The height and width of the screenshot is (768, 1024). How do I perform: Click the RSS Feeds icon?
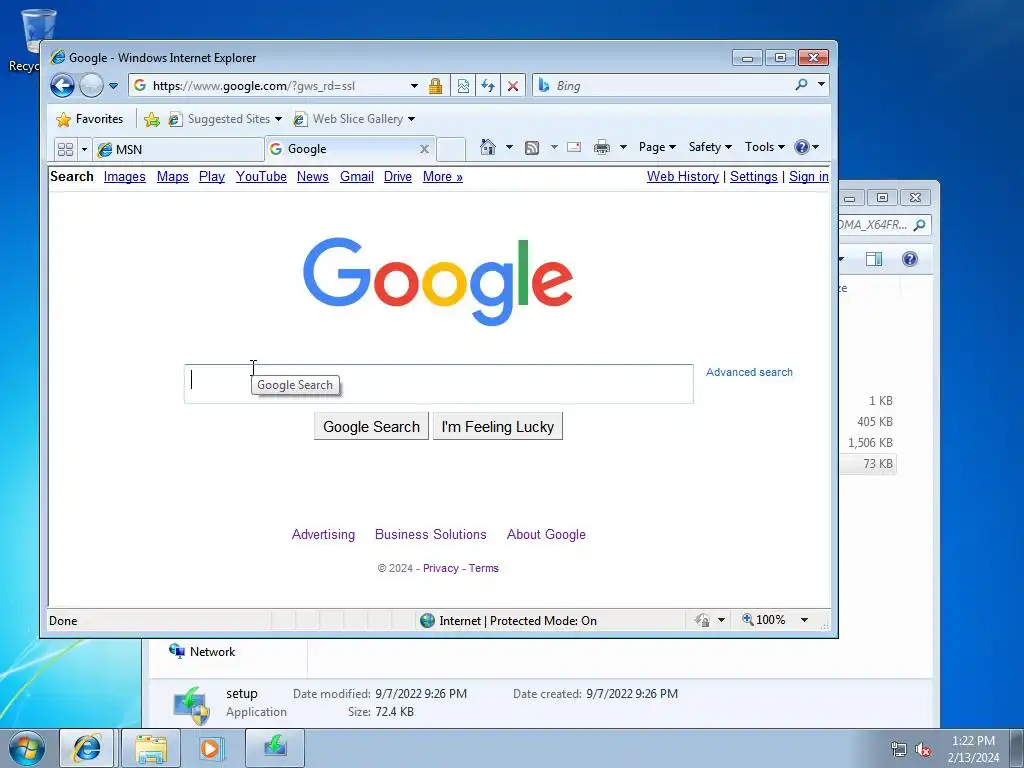coord(532,148)
